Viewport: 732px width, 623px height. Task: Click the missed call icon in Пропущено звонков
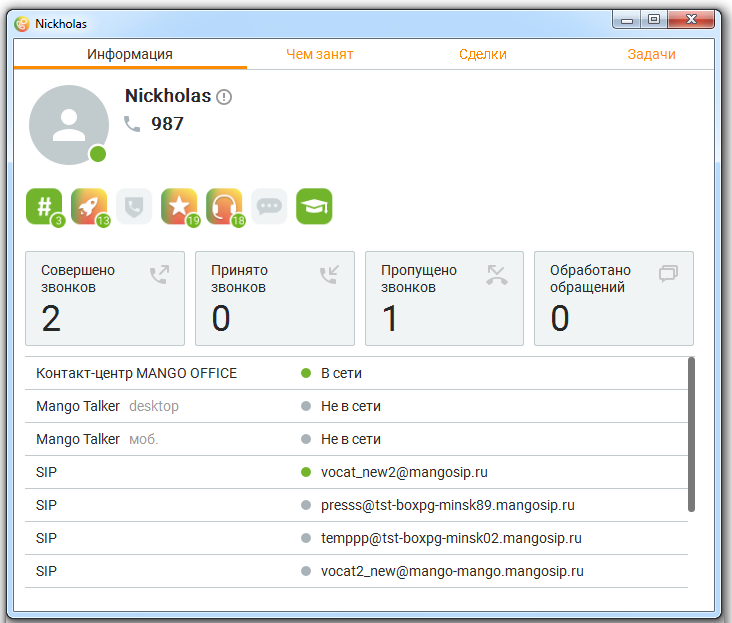coord(497,274)
